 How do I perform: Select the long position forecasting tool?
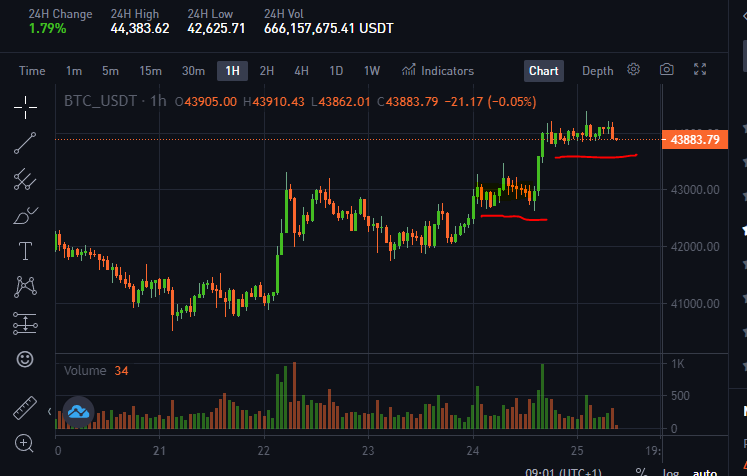pos(25,323)
